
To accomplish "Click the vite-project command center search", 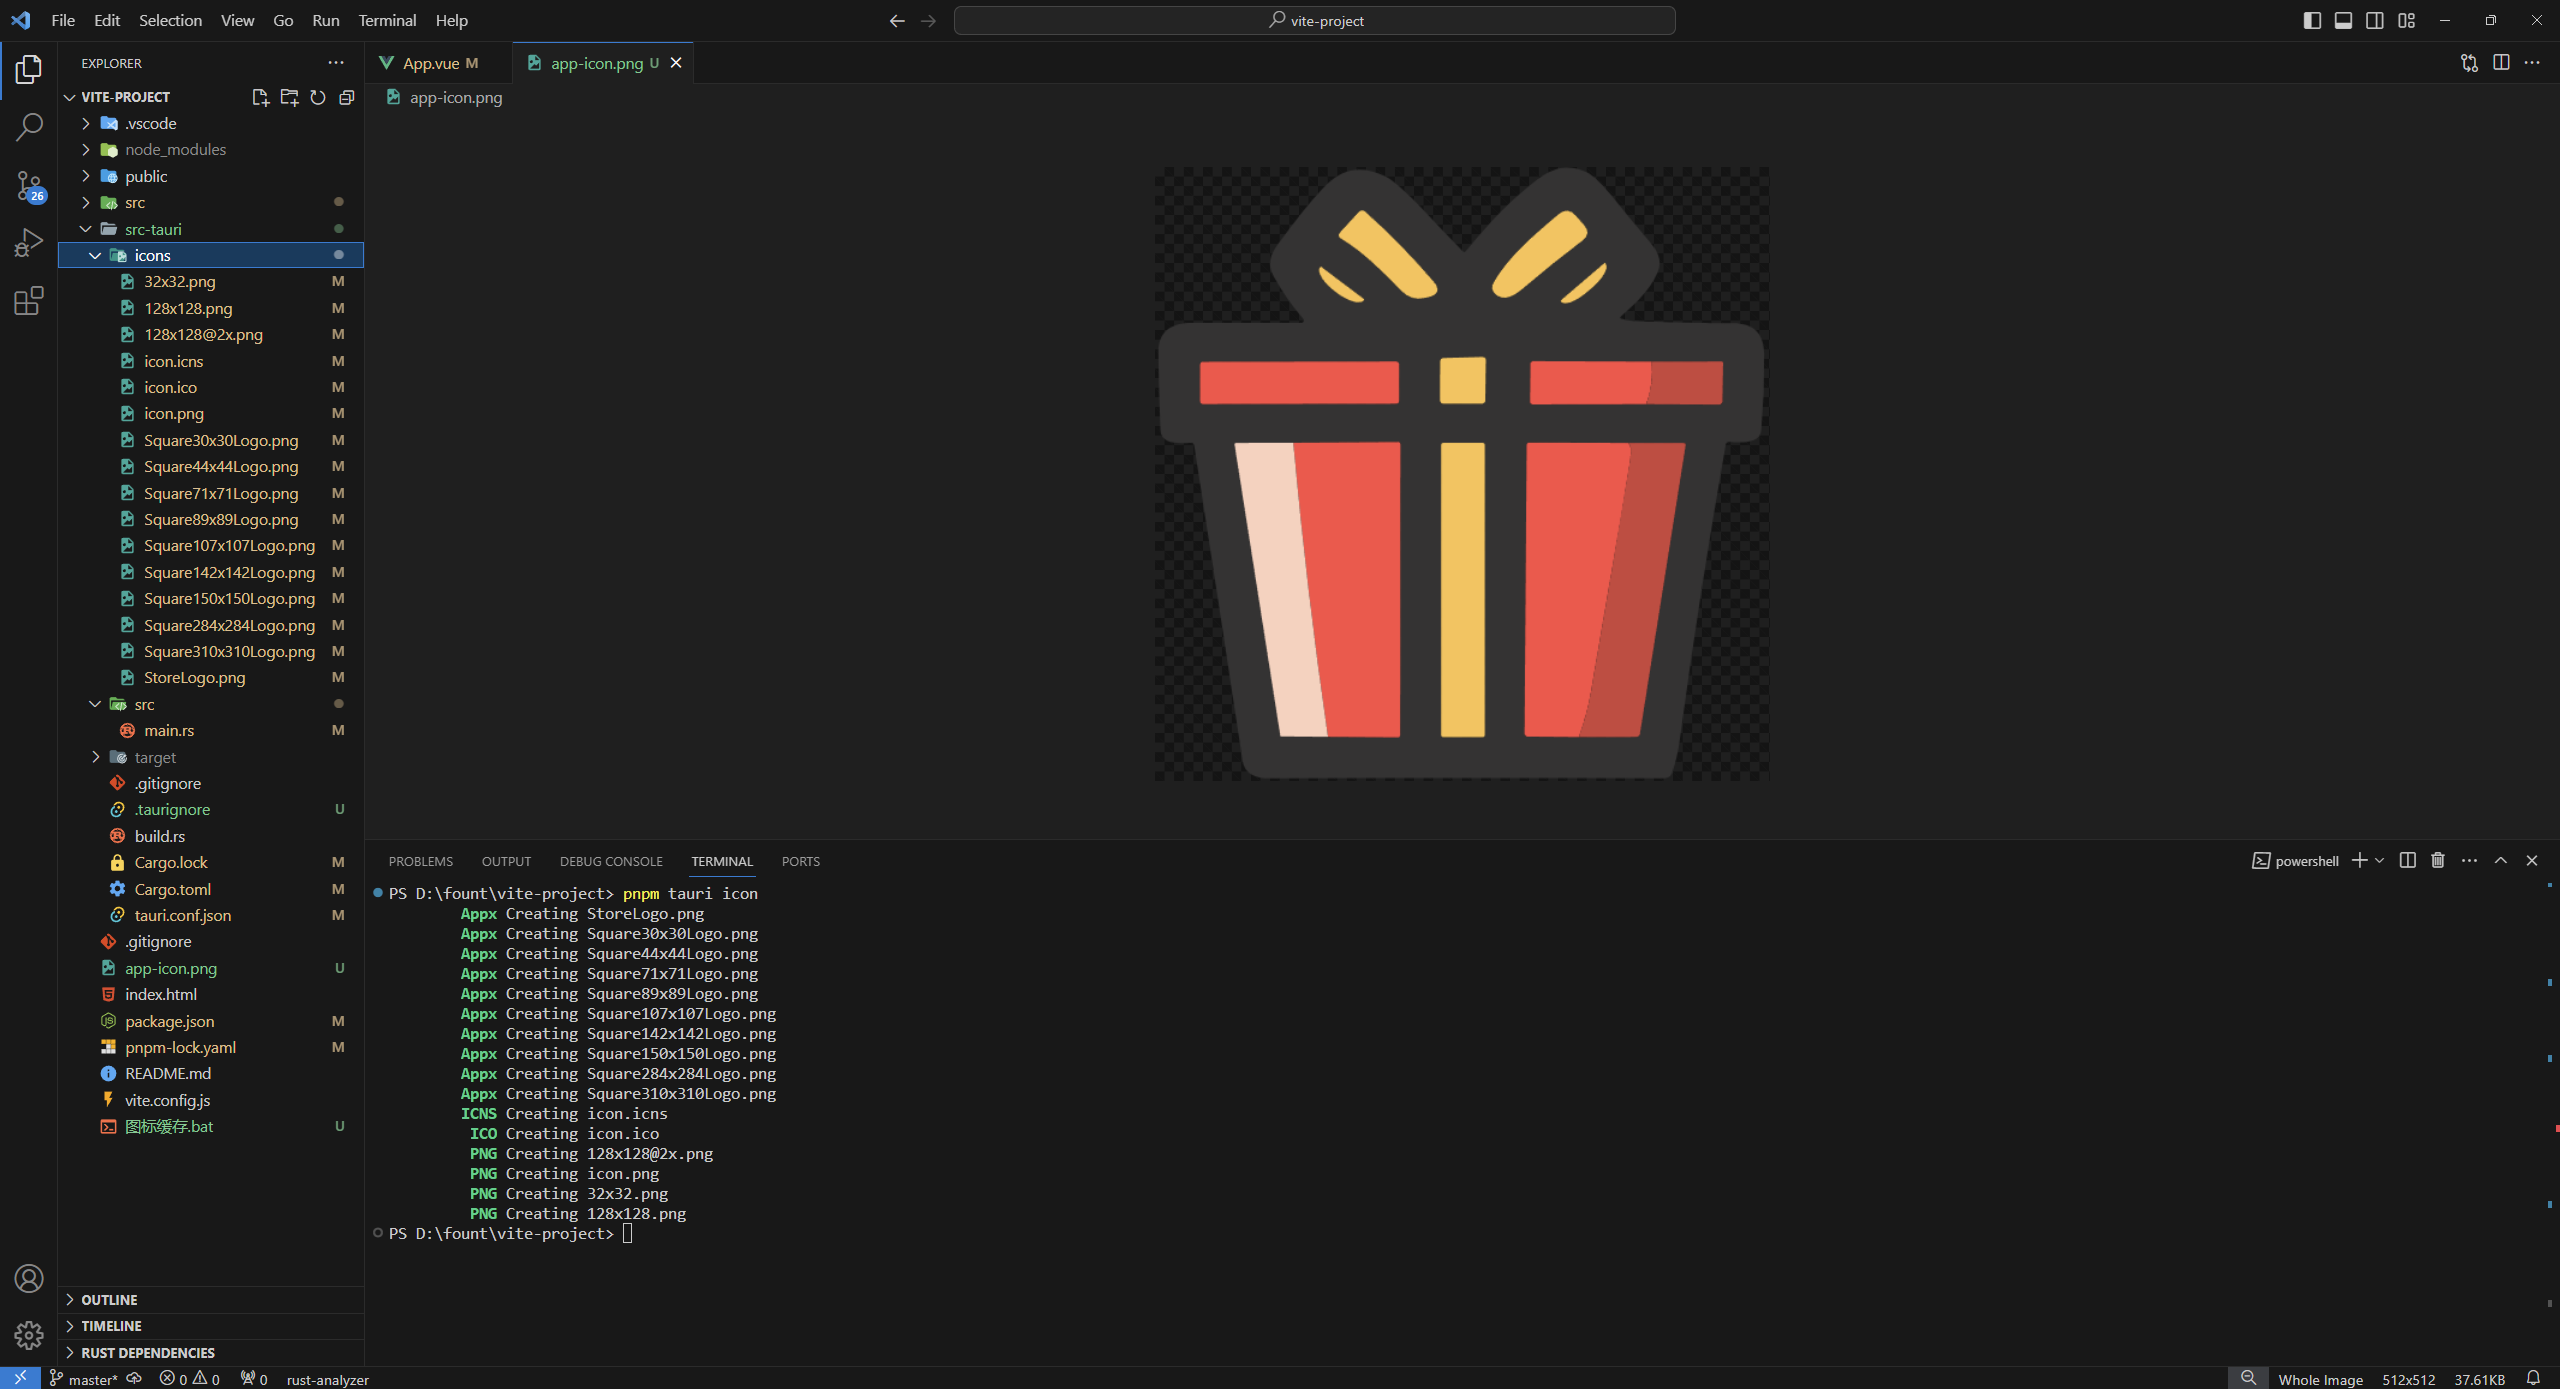I will (x=1314, y=20).
